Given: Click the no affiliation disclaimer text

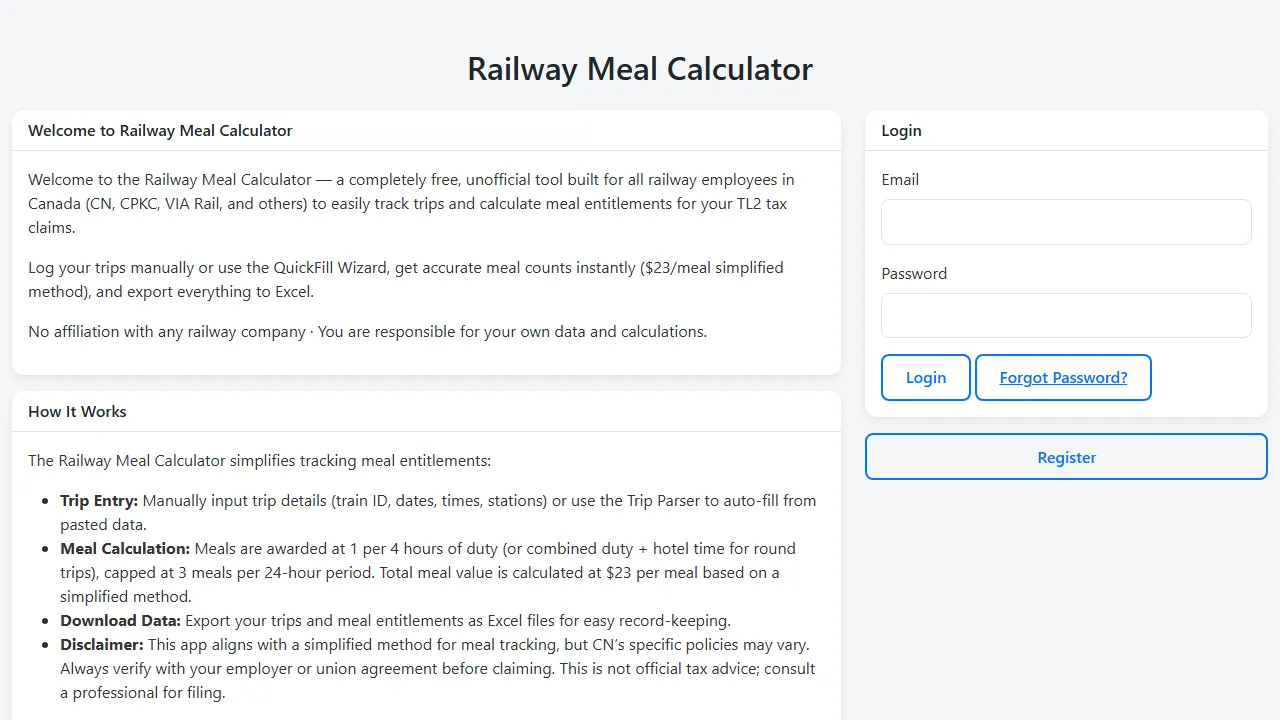Looking at the screenshot, I should (367, 331).
